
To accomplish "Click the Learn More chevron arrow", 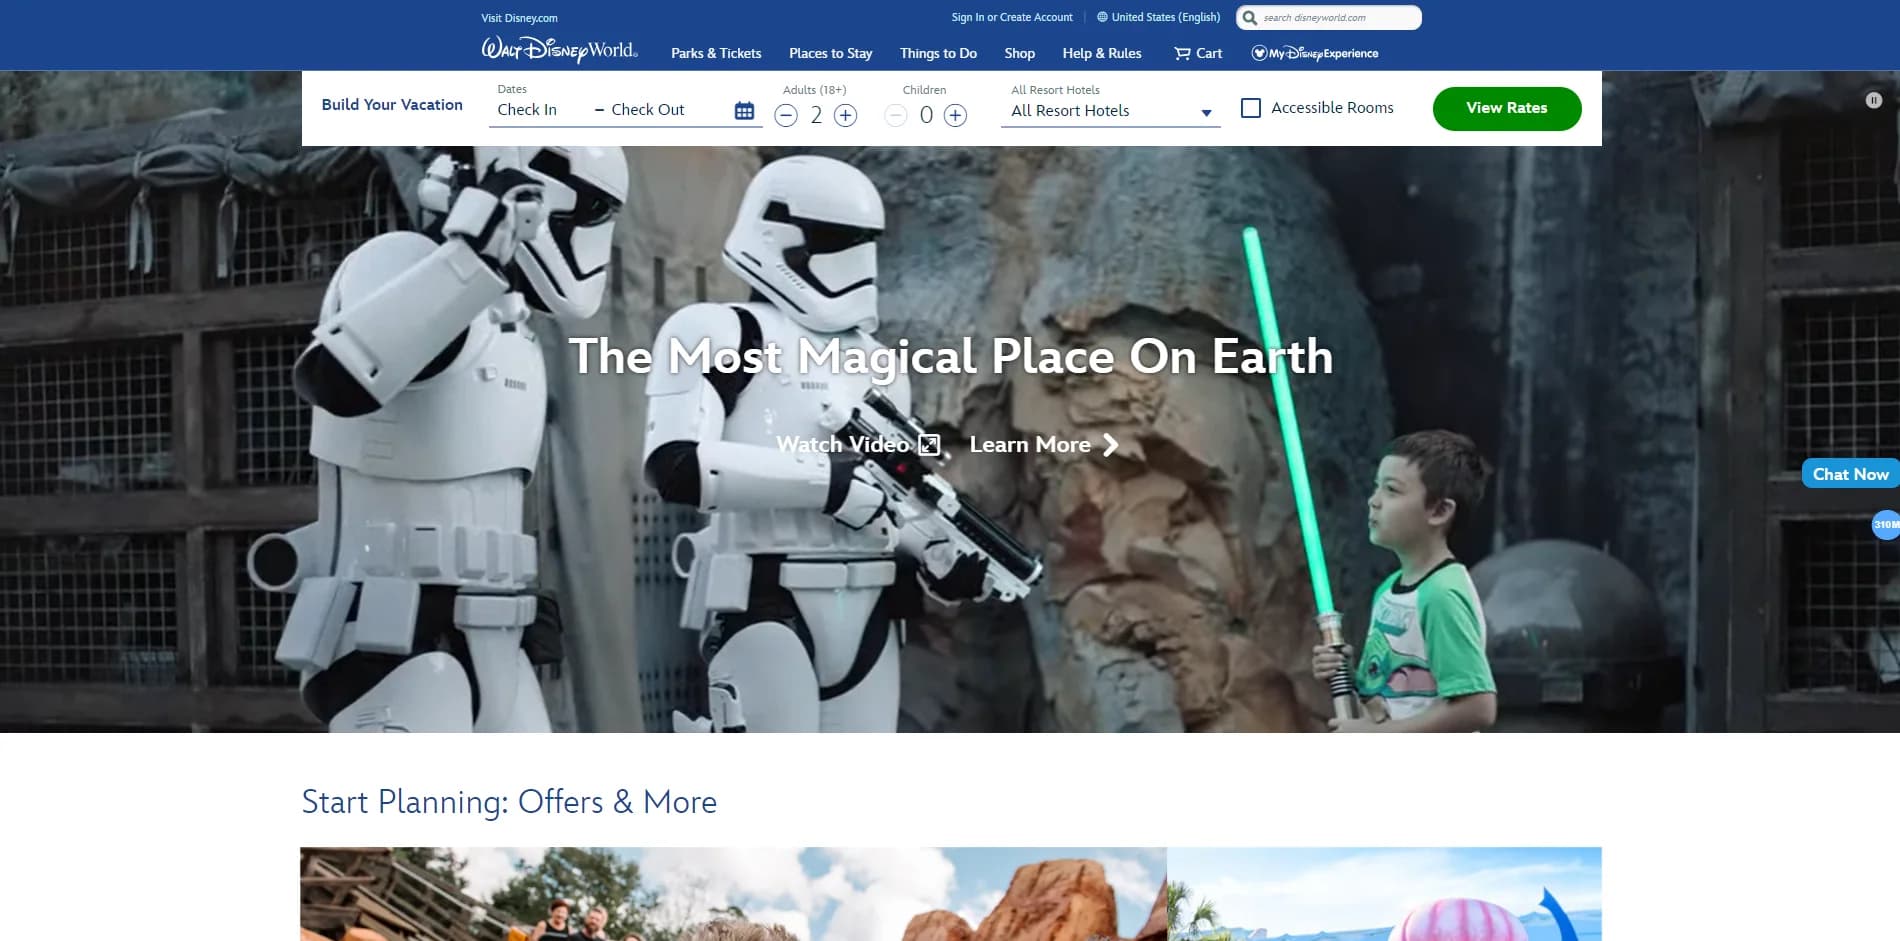I will pos(1110,445).
